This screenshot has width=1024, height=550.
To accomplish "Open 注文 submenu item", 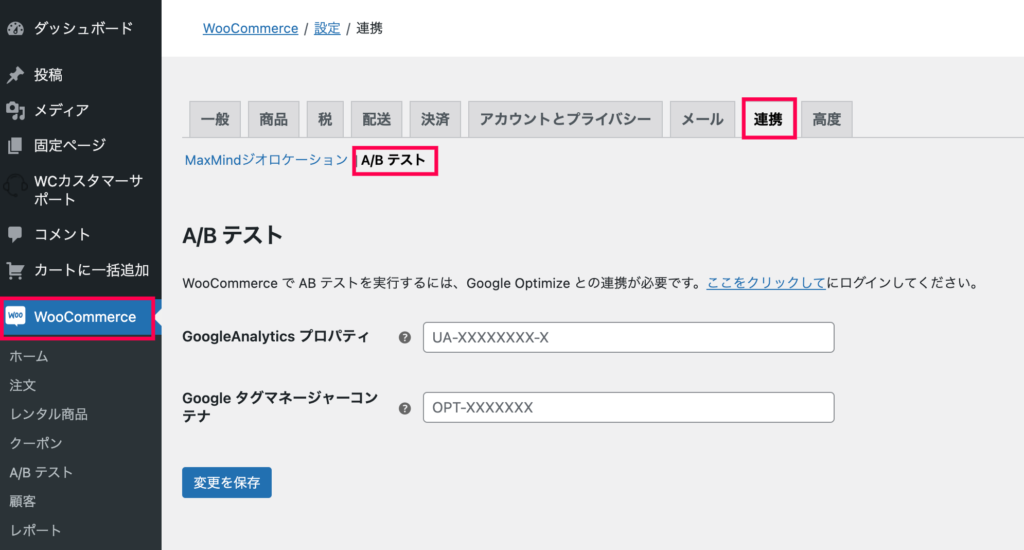I will click(x=23, y=385).
